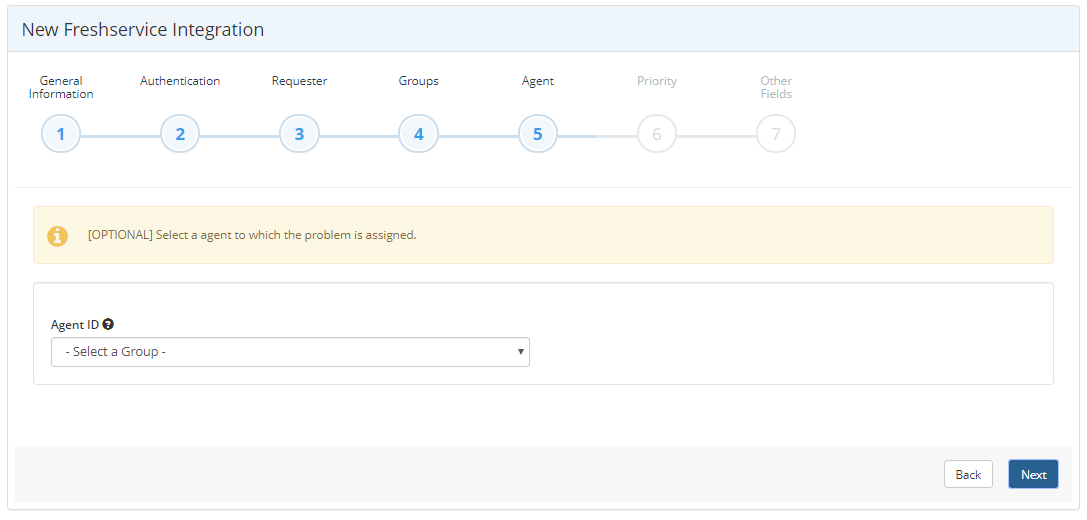Jump to step 2 circle
Screen dimensions: 1087x520
[x=180, y=134]
